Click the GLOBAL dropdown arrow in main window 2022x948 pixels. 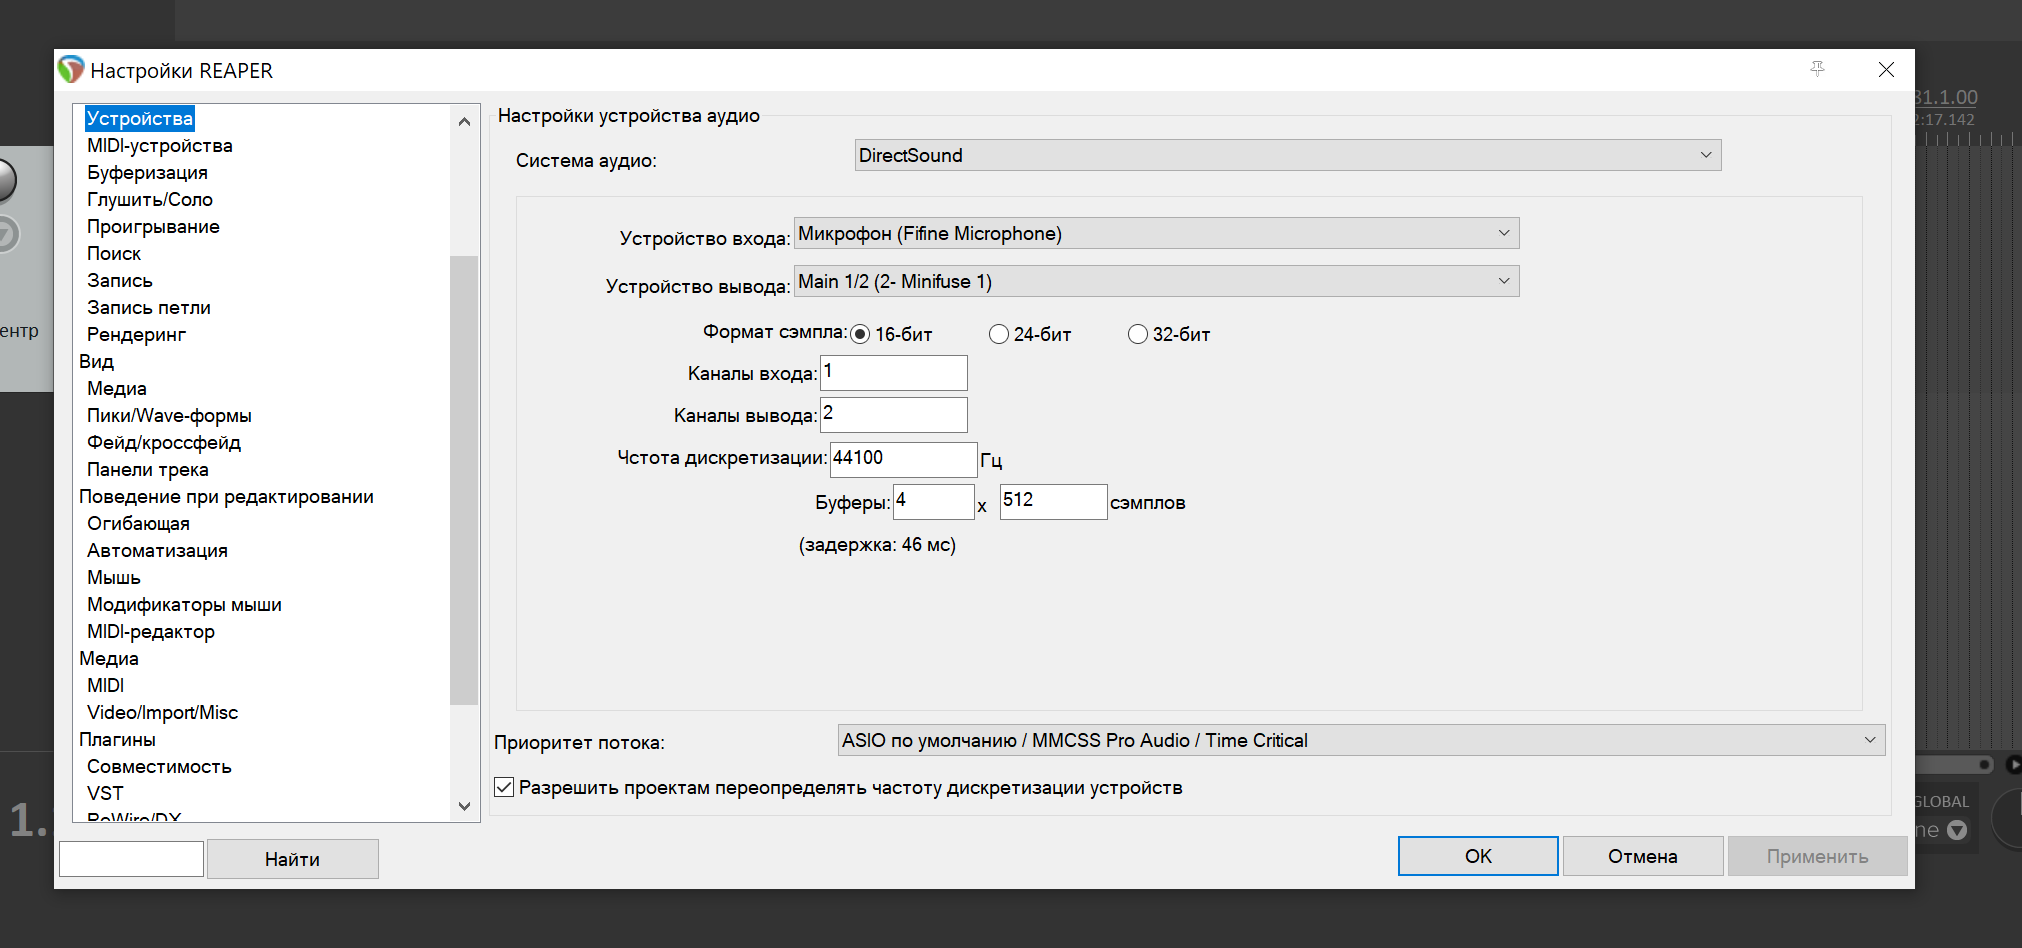coord(1957,830)
